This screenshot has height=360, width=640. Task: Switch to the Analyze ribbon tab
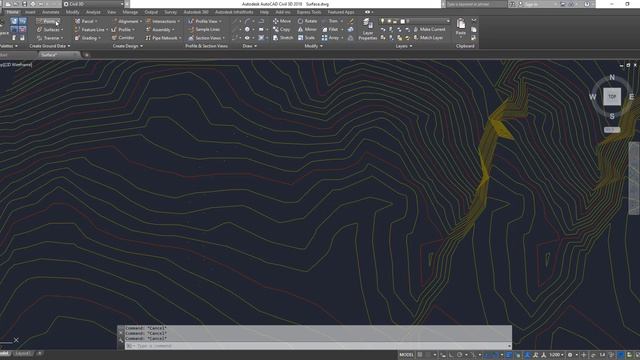pyautogui.click(x=93, y=12)
